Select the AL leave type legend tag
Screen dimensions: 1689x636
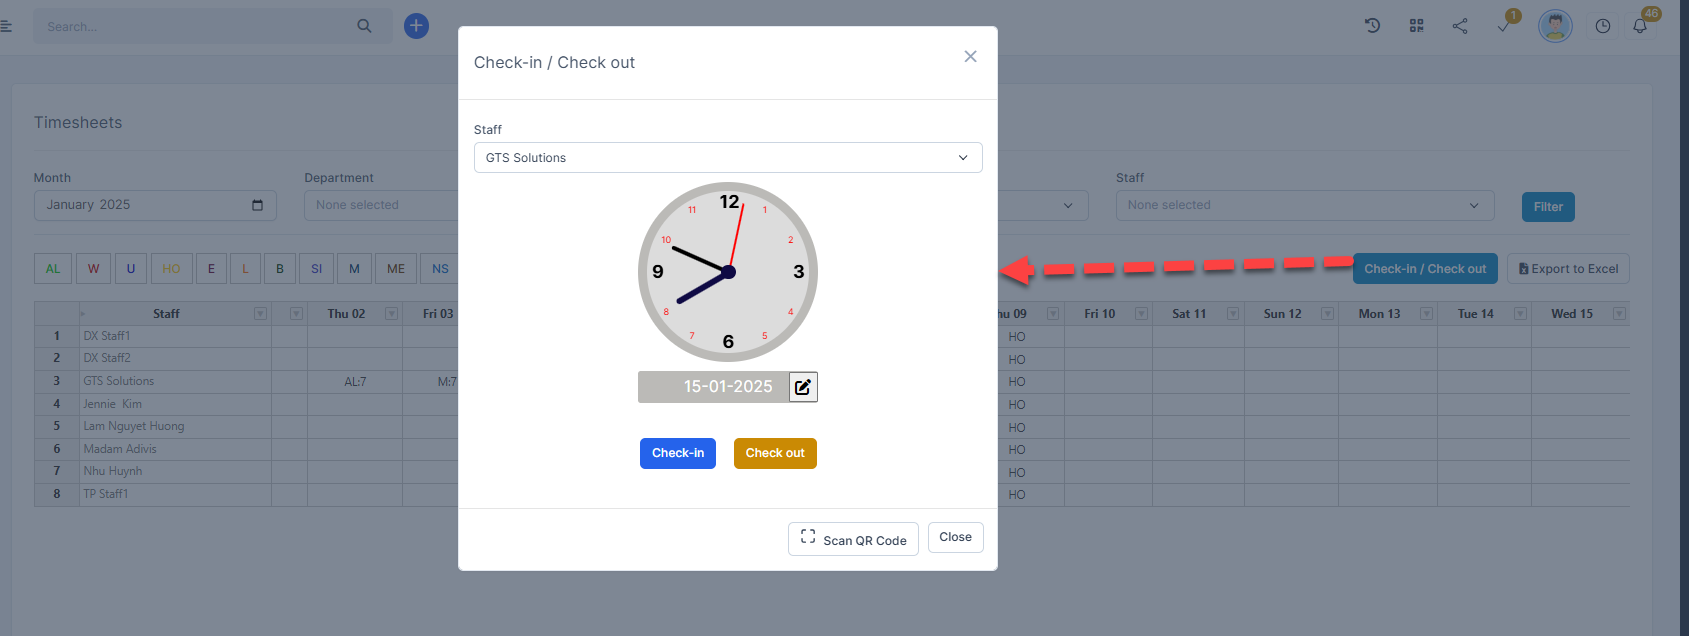(53, 269)
